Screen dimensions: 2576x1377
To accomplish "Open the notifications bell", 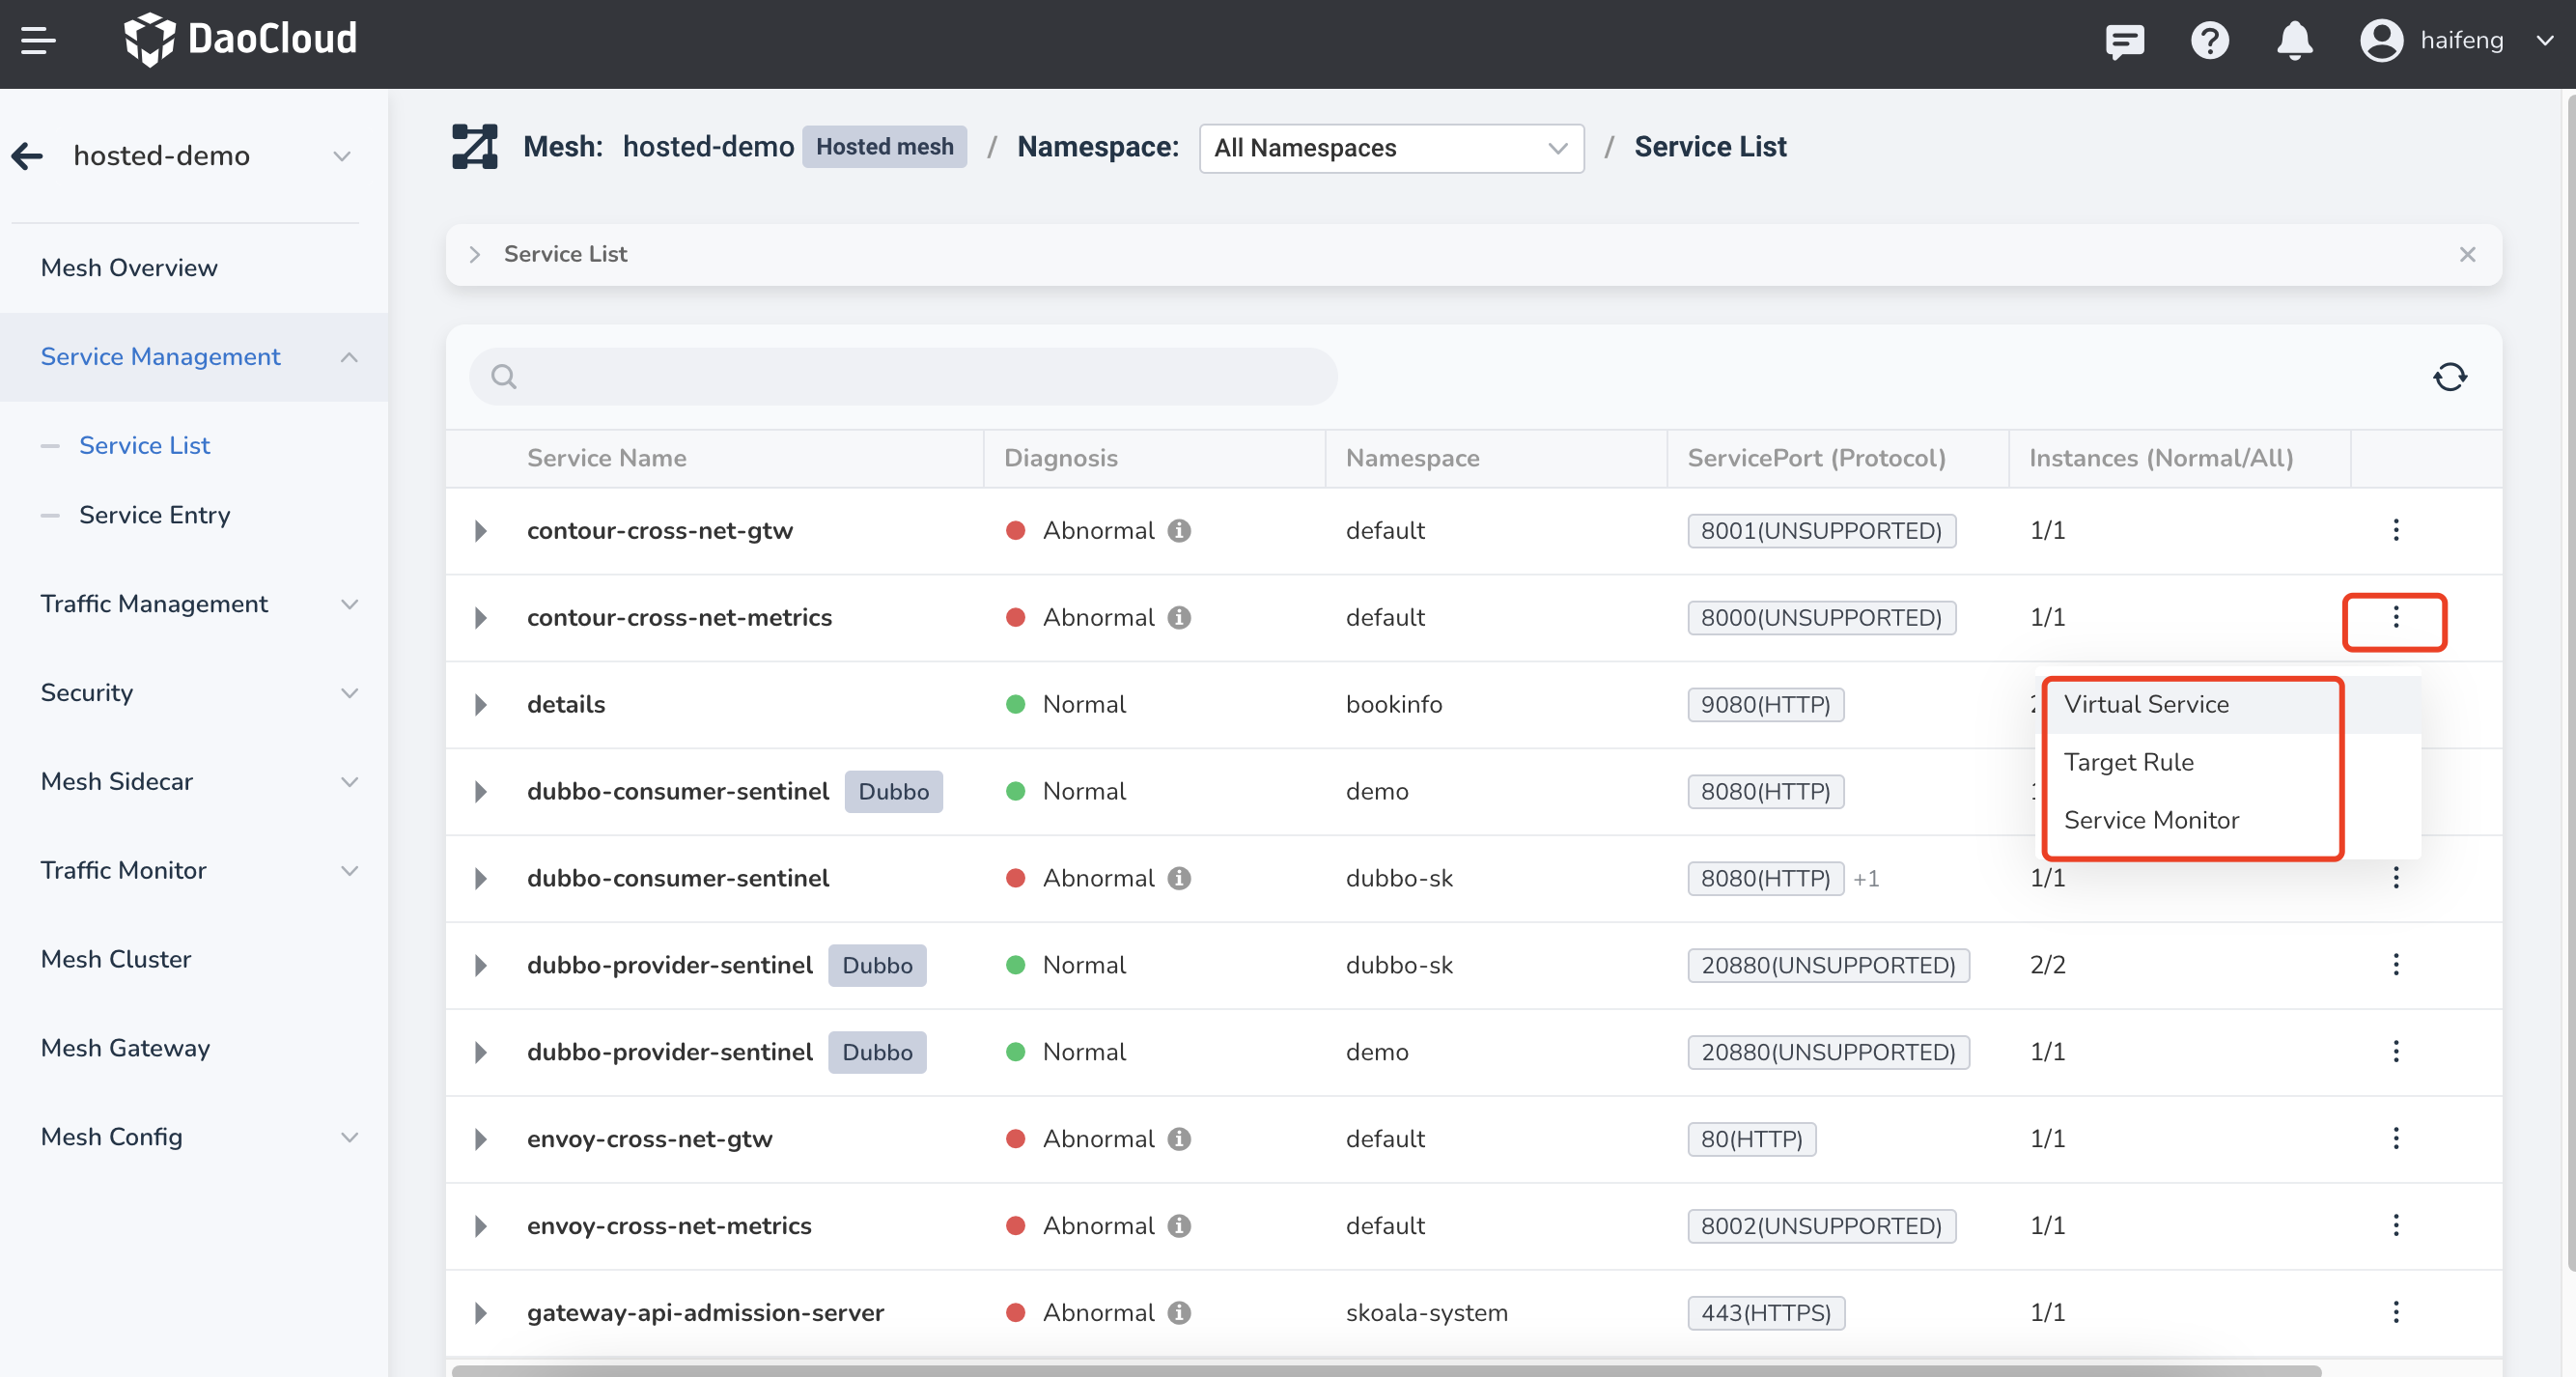I will pyautogui.click(x=2294, y=41).
